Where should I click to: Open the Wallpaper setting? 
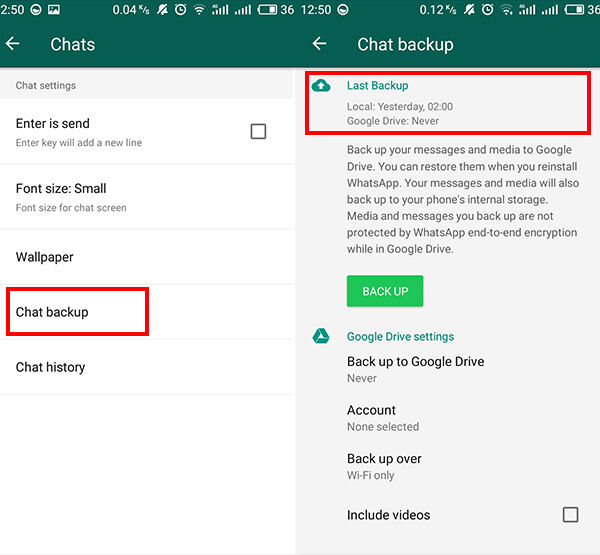(x=147, y=257)
